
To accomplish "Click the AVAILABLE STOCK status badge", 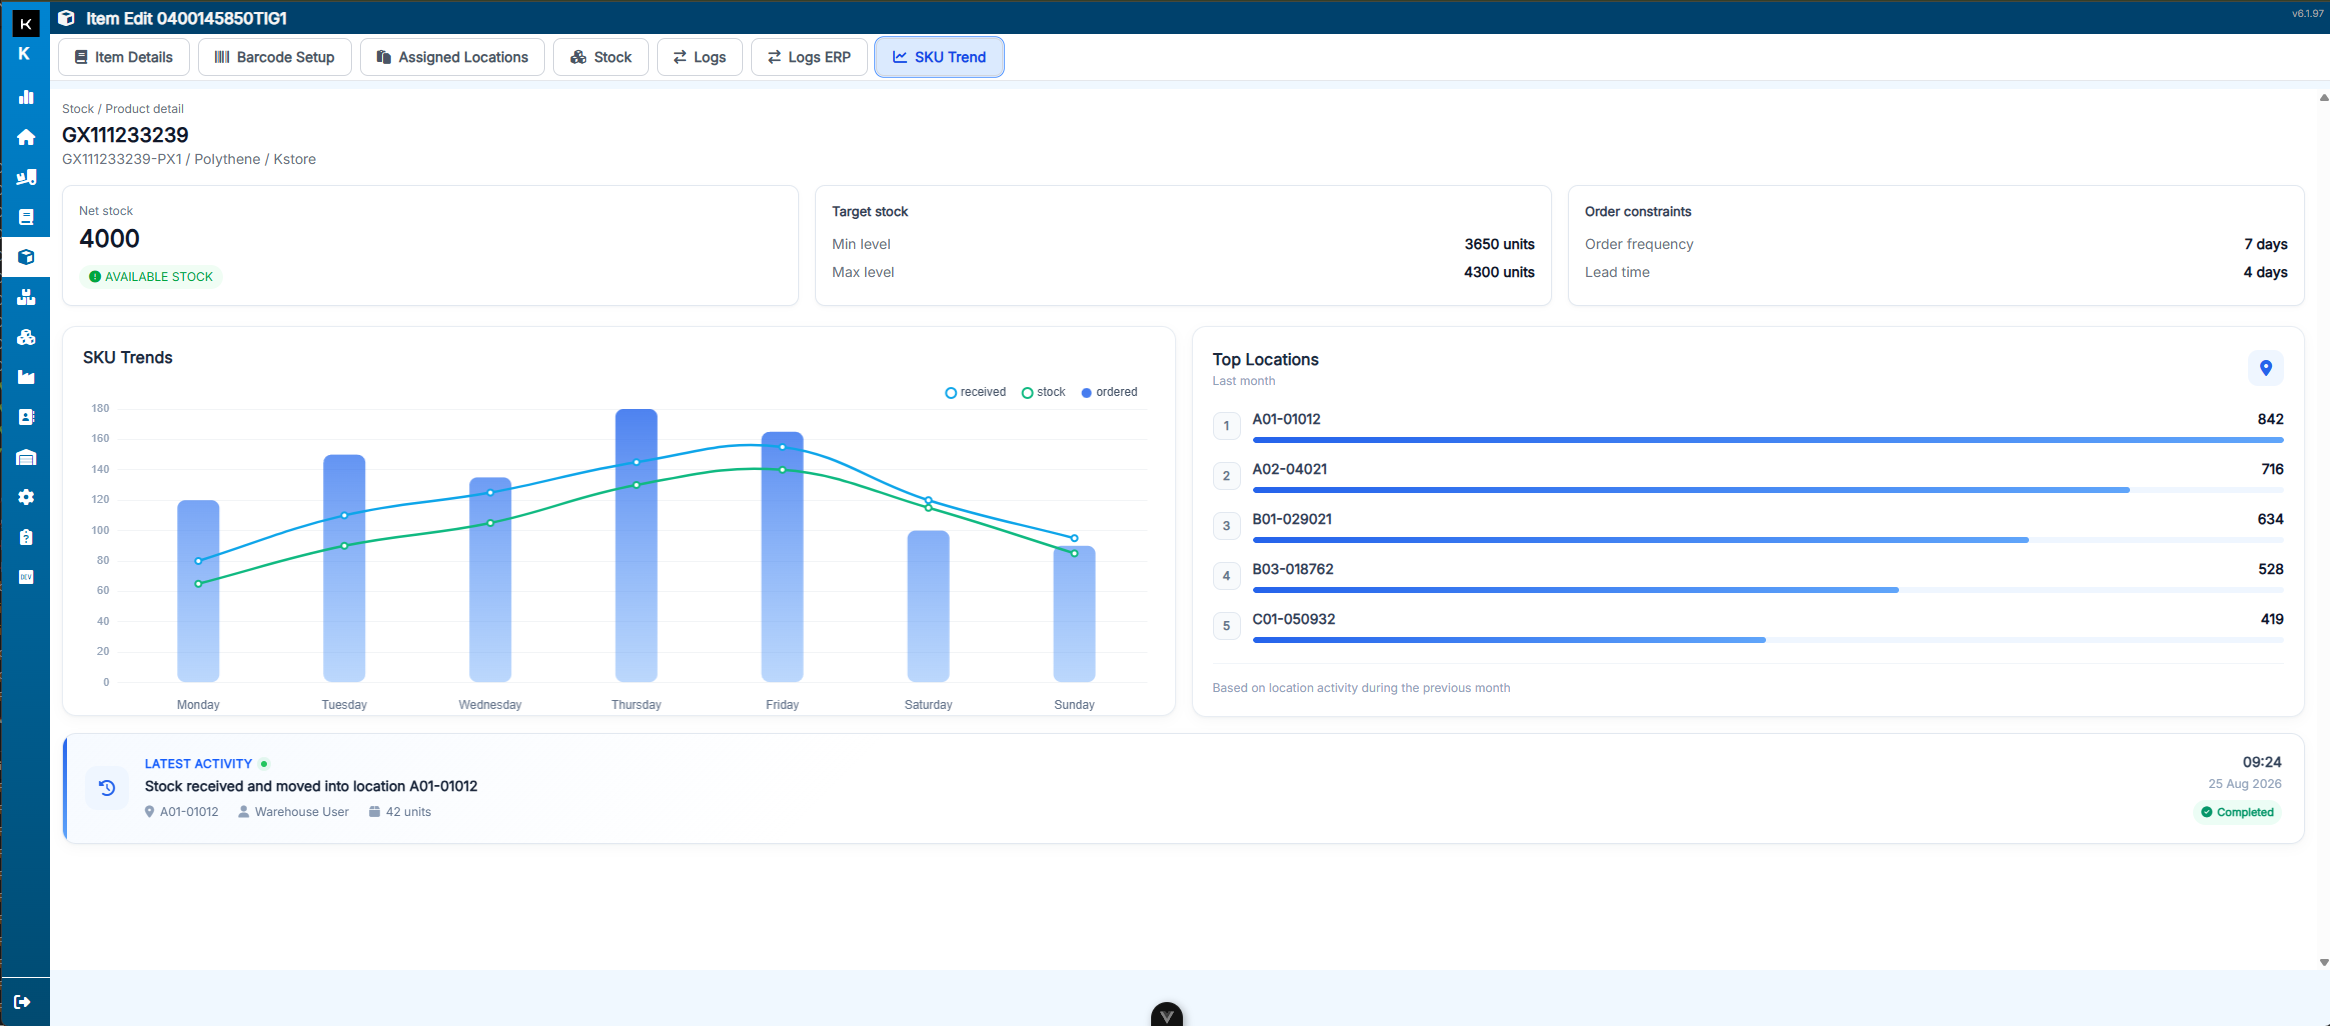I will click(x=151, y=277).
